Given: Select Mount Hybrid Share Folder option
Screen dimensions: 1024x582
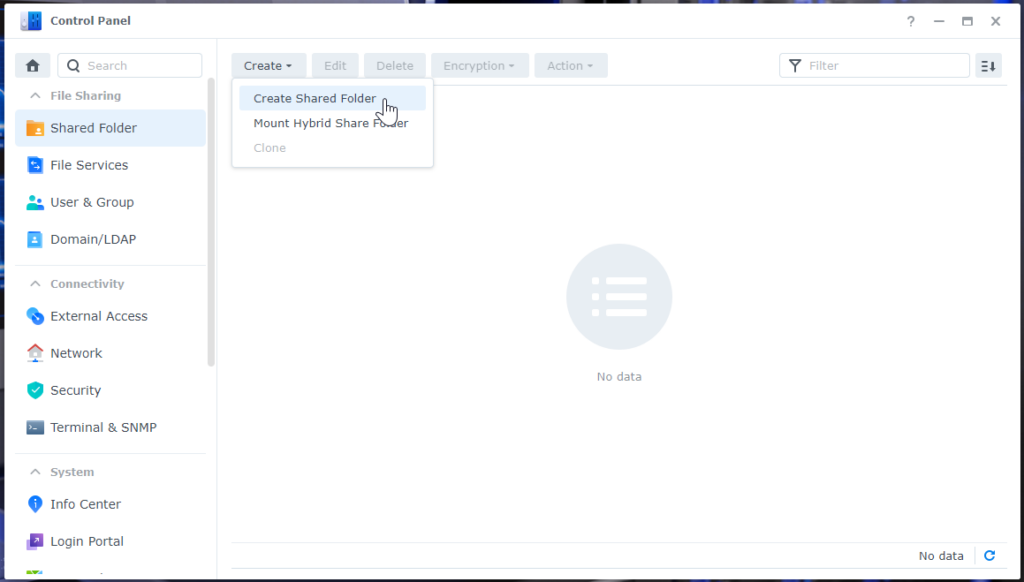Looking at the screenshot, I should (x=330, y=122).
